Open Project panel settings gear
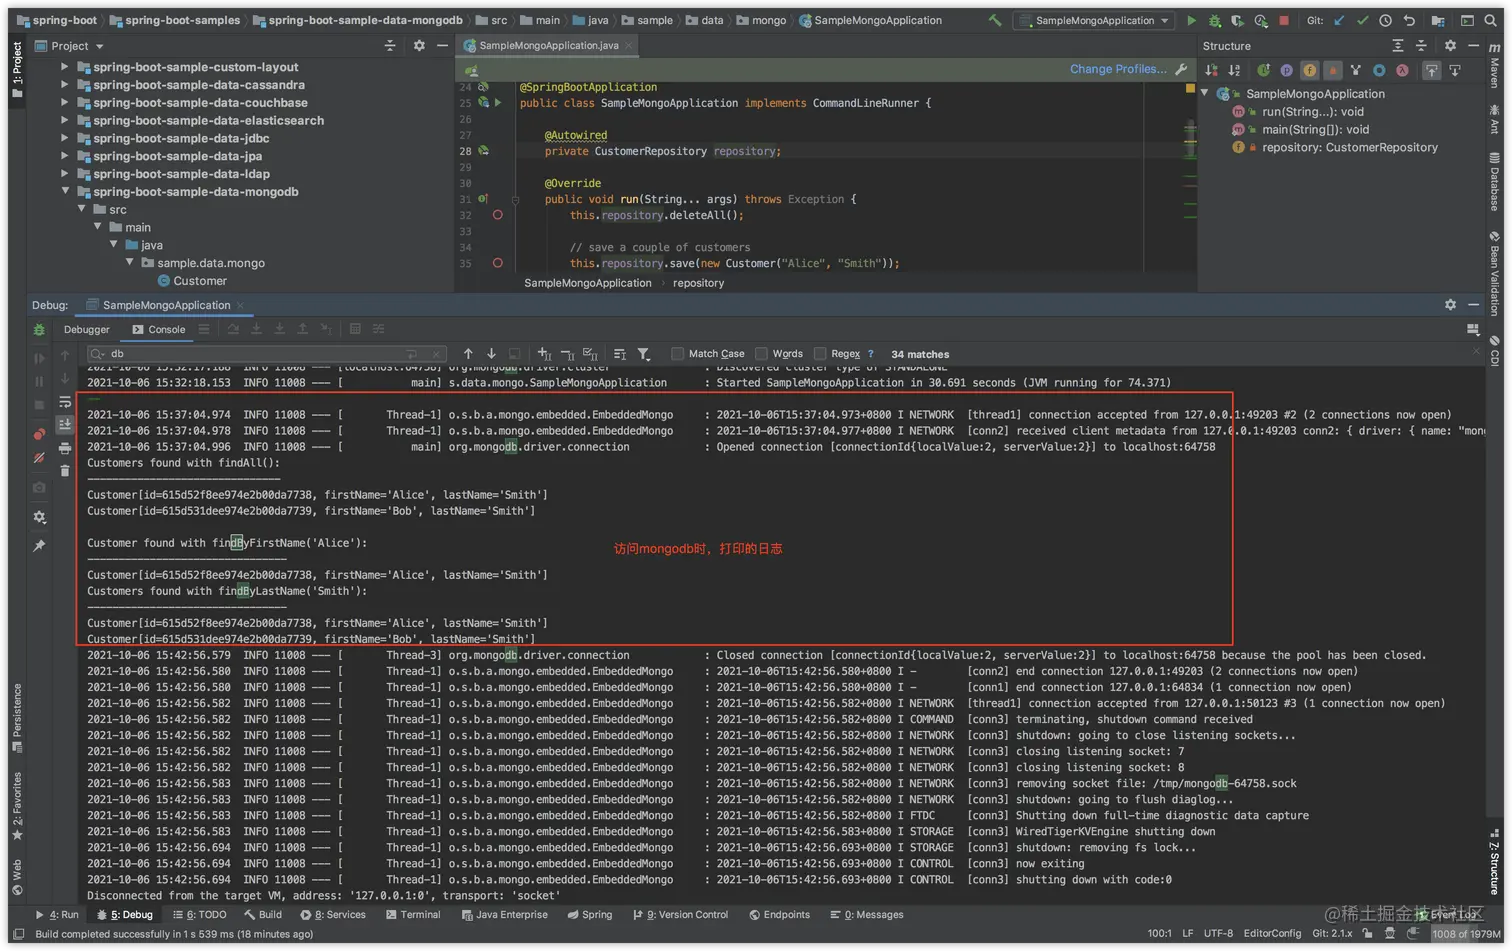 pyautogui.click(x=419, y=46)
